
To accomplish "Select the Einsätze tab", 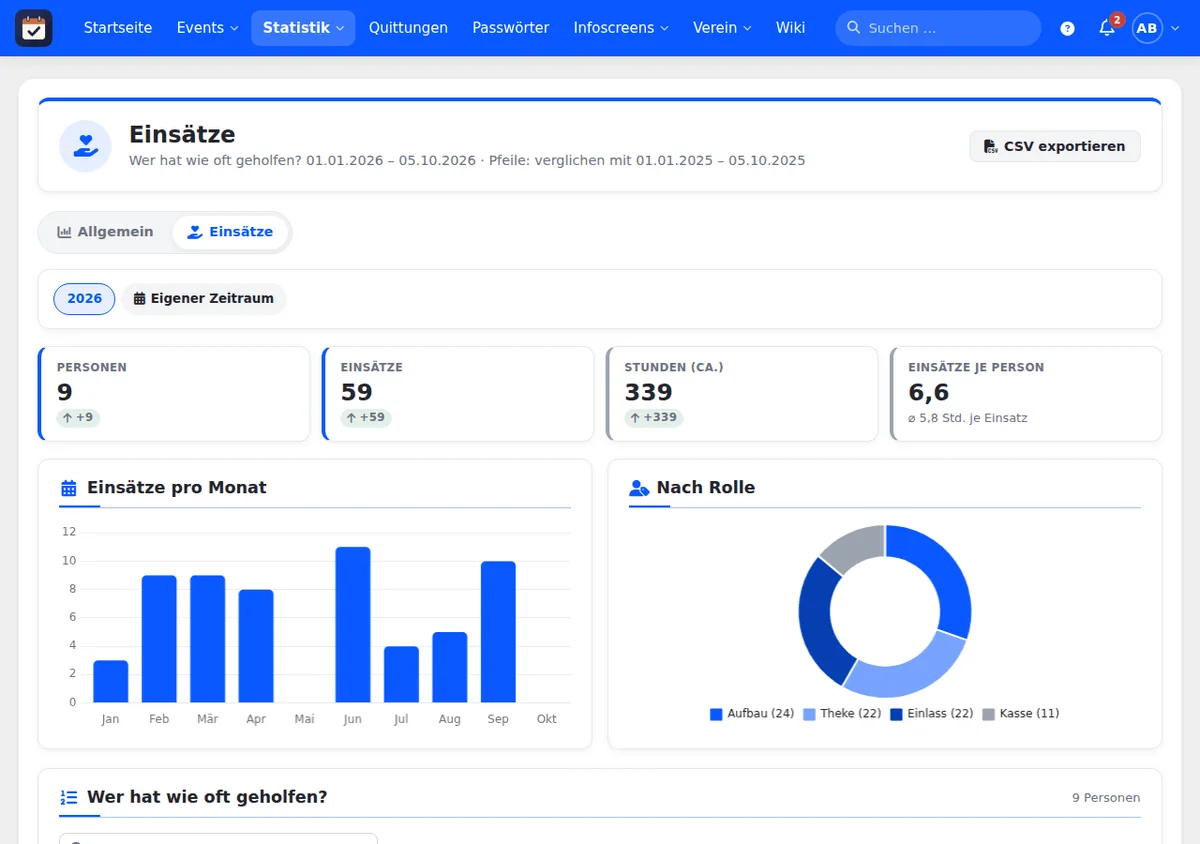I will (230, 232).
